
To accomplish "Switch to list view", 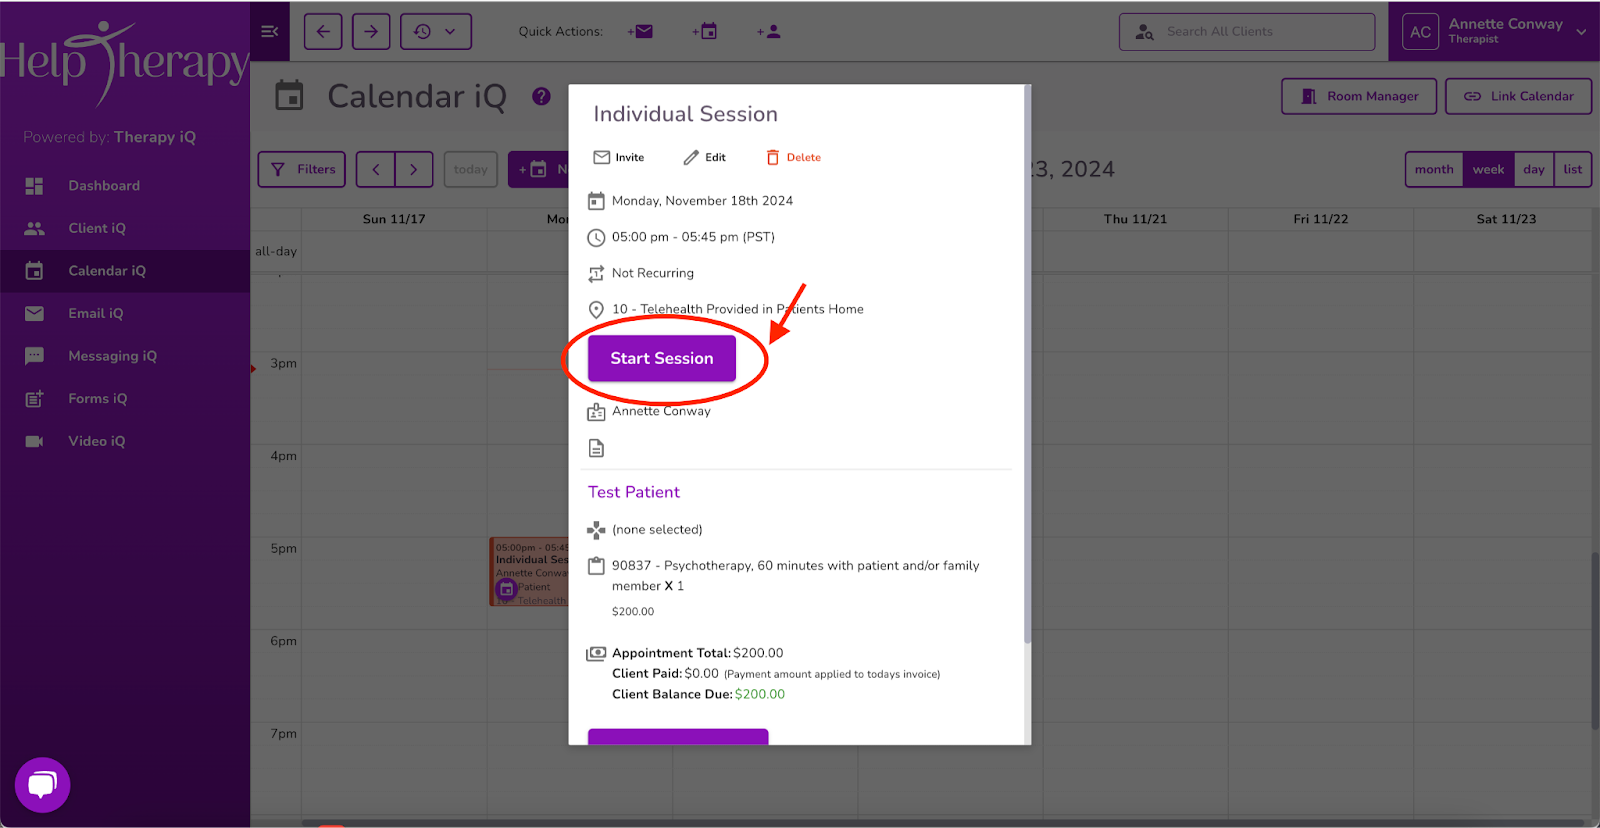I will tap(1573, 169).
